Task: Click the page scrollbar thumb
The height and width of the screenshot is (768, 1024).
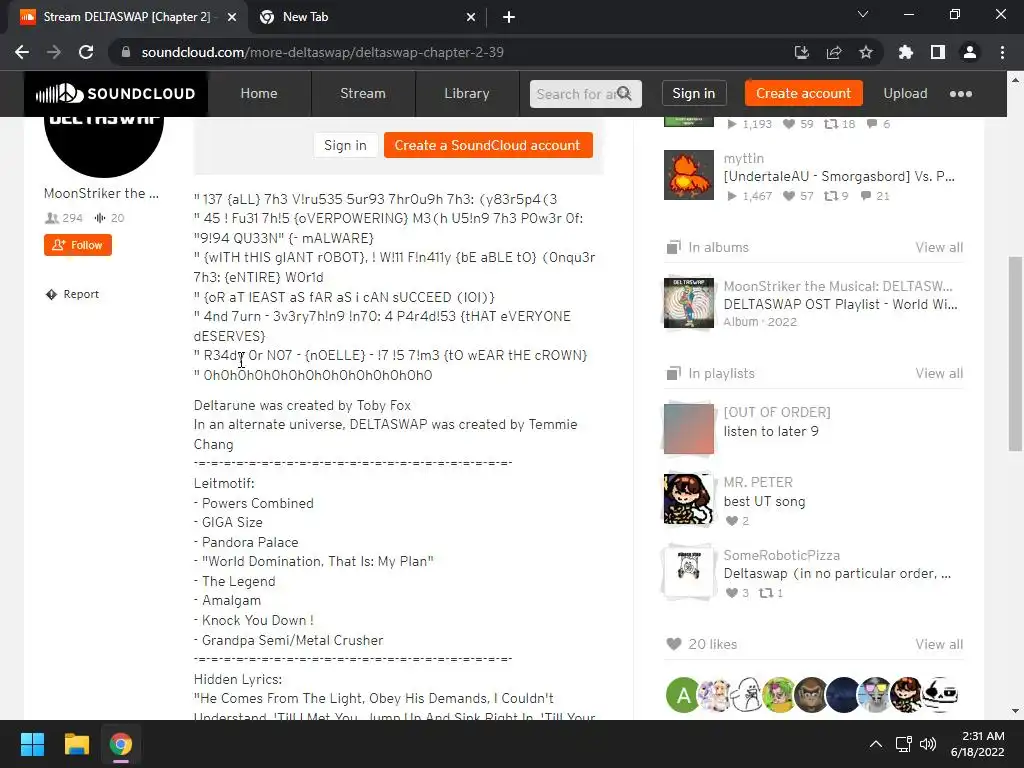Action: click(x=1015, y=353)
